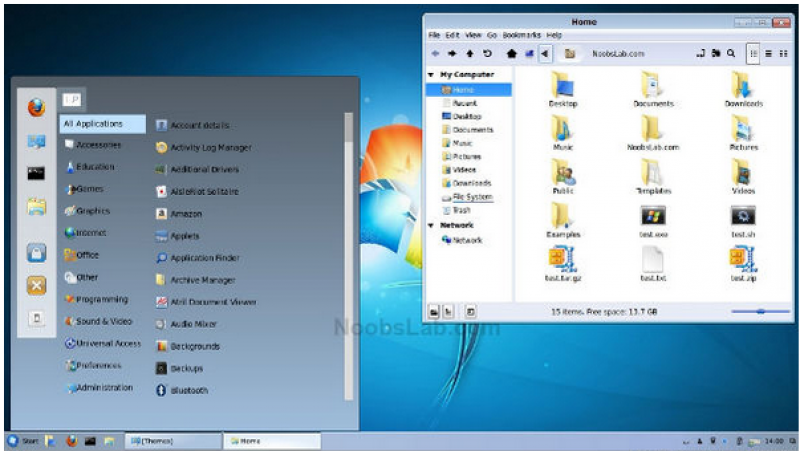This screenshot has width=800, height=451.
Task: Open system settings icon below Firefox in favorites
Action: 36,141
